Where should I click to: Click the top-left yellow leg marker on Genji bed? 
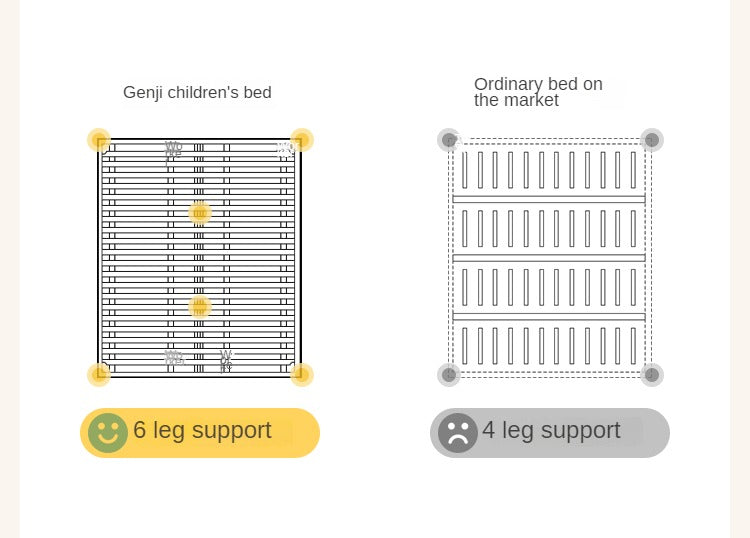pos(98,140)
